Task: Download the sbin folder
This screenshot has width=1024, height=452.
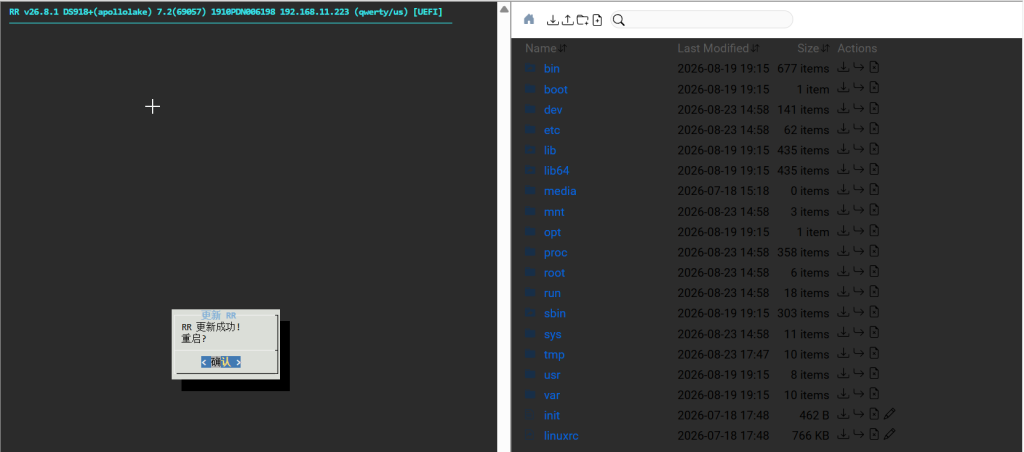Action: (844, 312)
